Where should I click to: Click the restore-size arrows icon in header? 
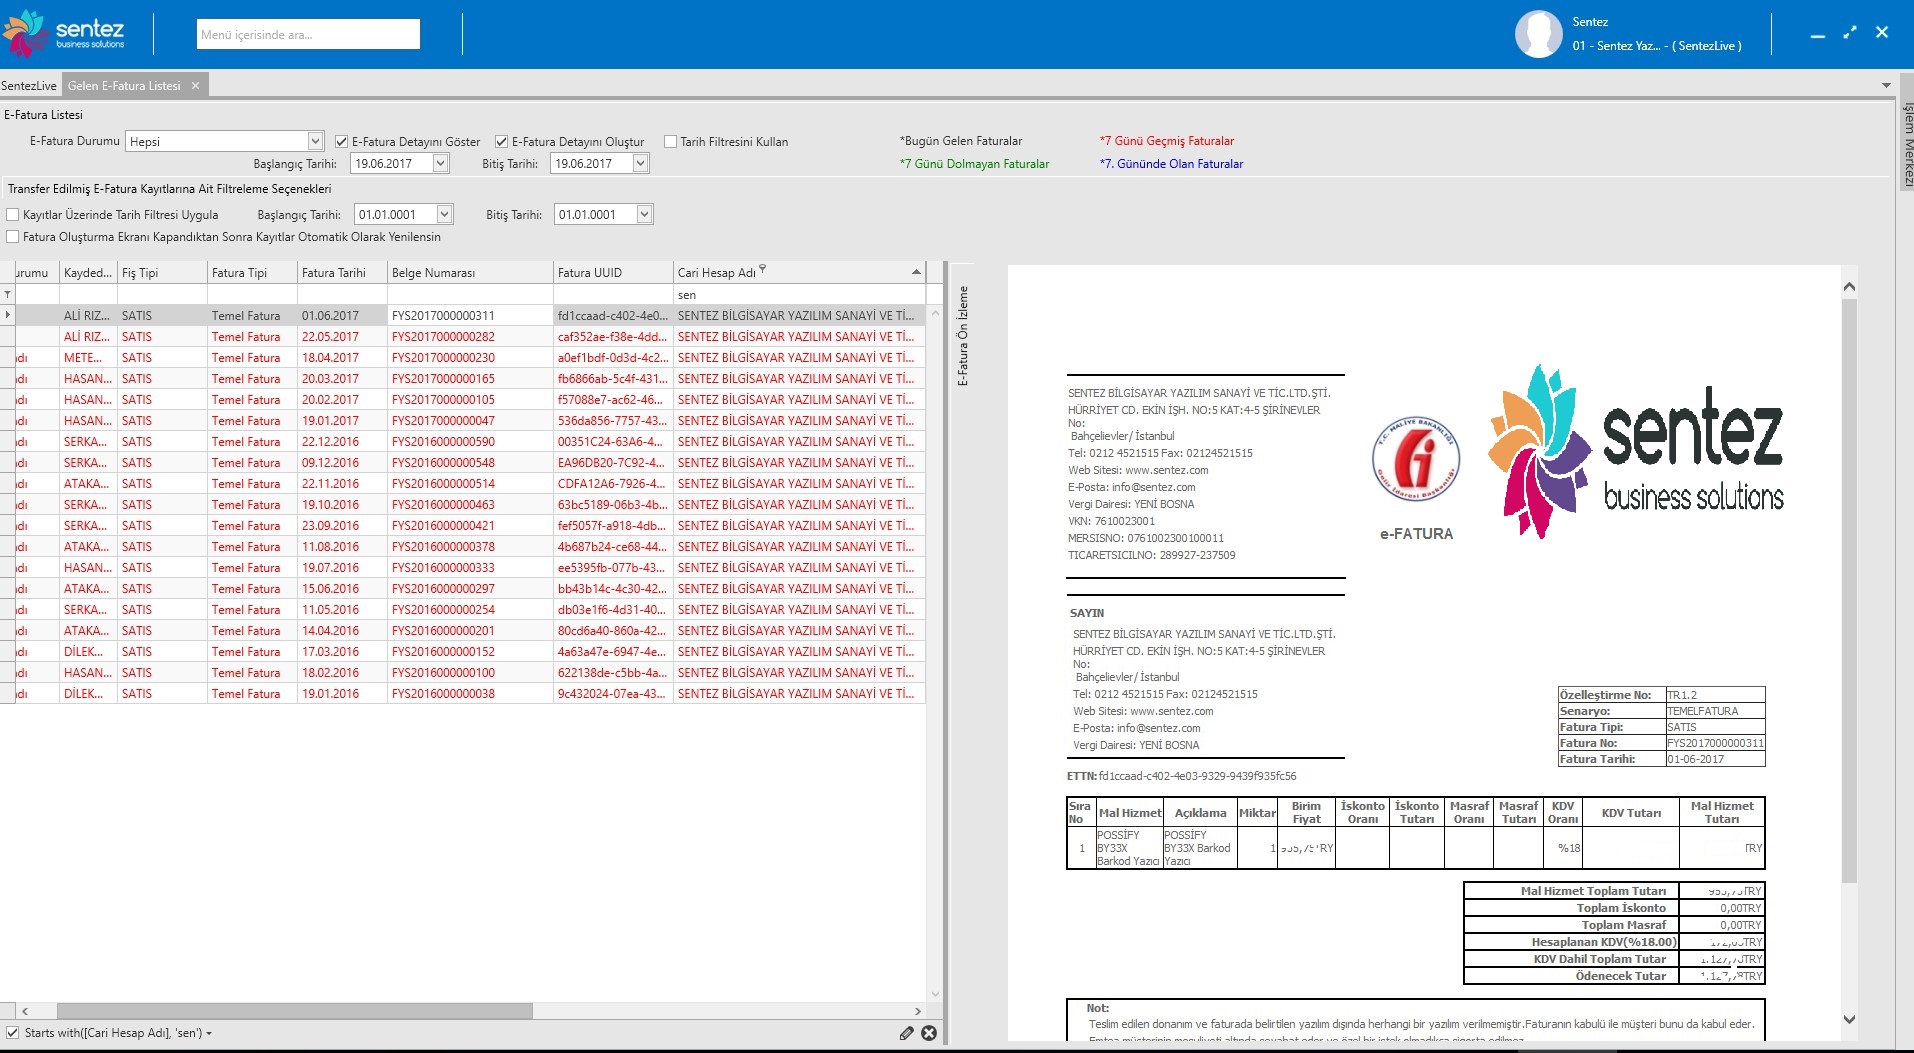(1850, 32)
